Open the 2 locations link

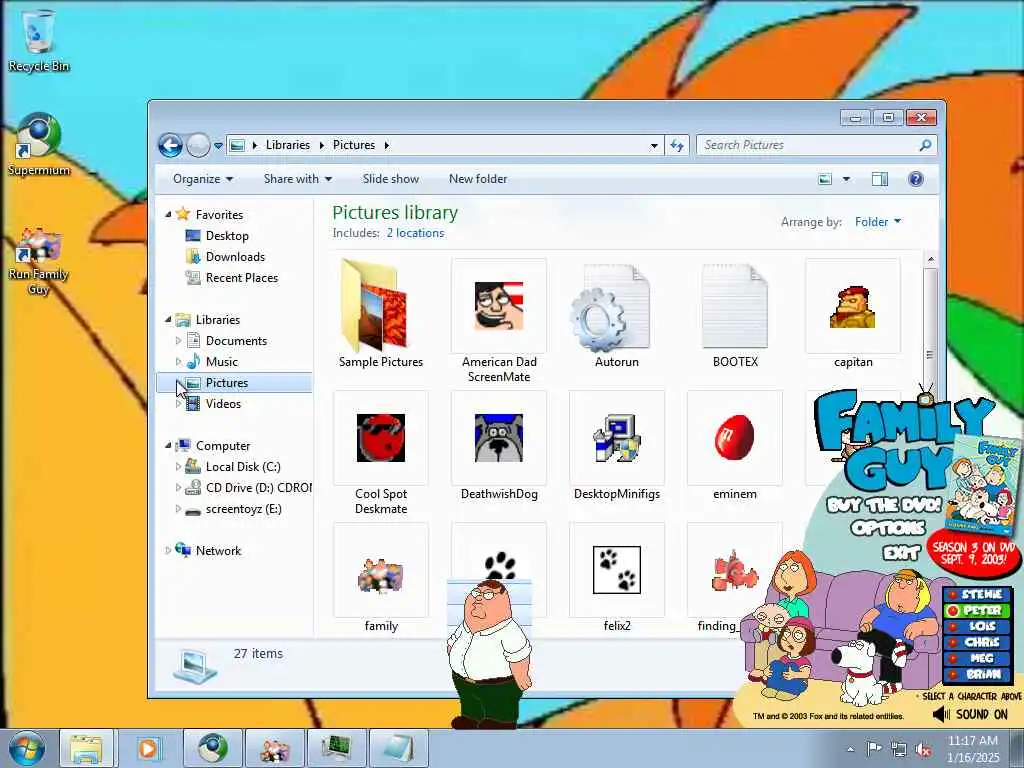tap(415, 233)
